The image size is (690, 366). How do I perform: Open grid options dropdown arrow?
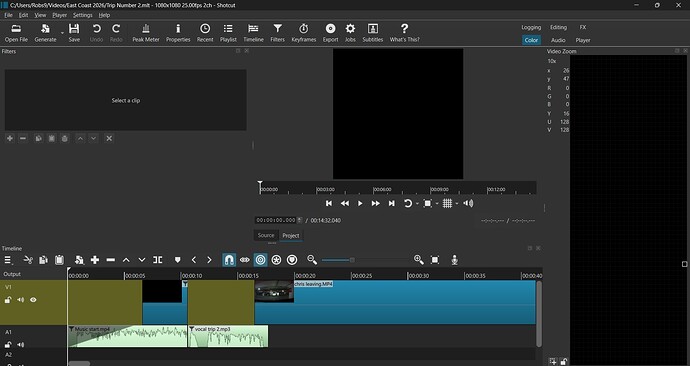457,204
